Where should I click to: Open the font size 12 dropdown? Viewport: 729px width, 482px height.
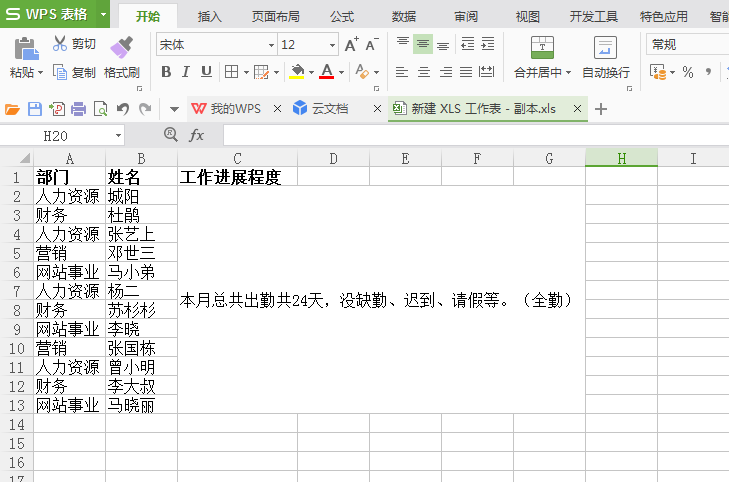332,45
